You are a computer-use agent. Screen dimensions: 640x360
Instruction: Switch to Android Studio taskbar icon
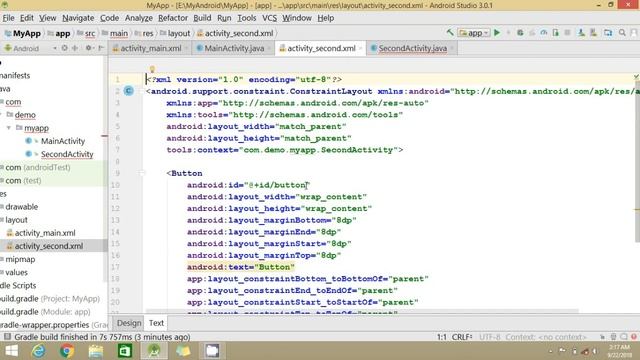click(x=154, y=351)
